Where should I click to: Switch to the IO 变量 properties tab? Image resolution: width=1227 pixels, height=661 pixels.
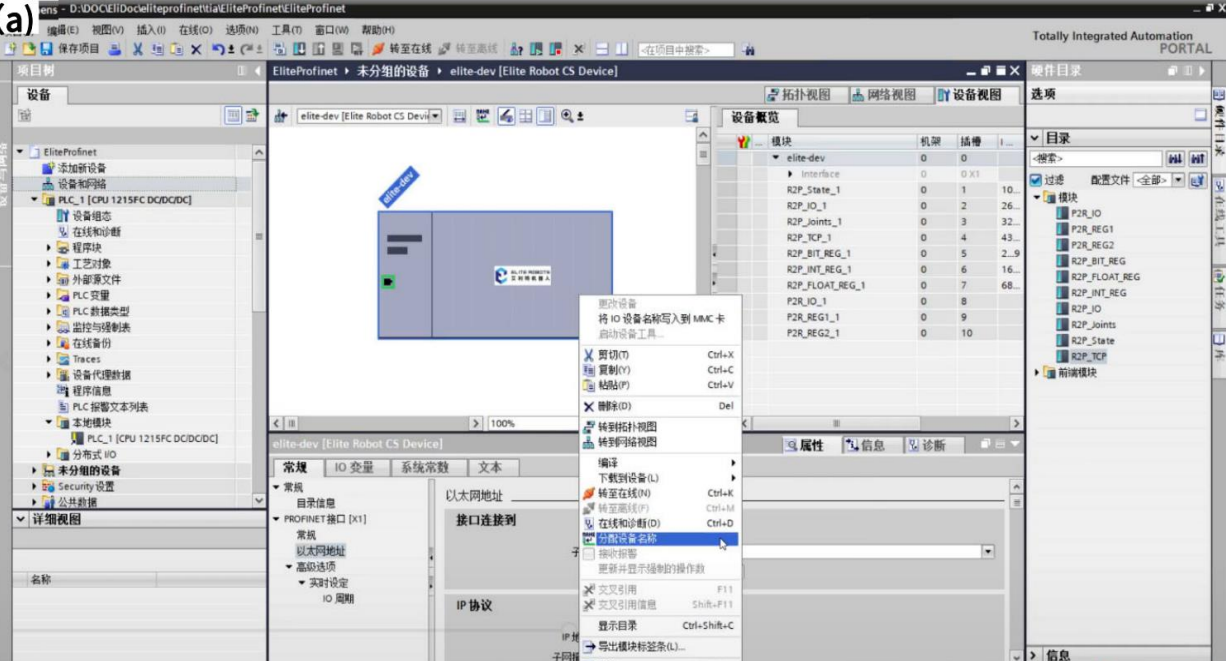pos(354,468)
